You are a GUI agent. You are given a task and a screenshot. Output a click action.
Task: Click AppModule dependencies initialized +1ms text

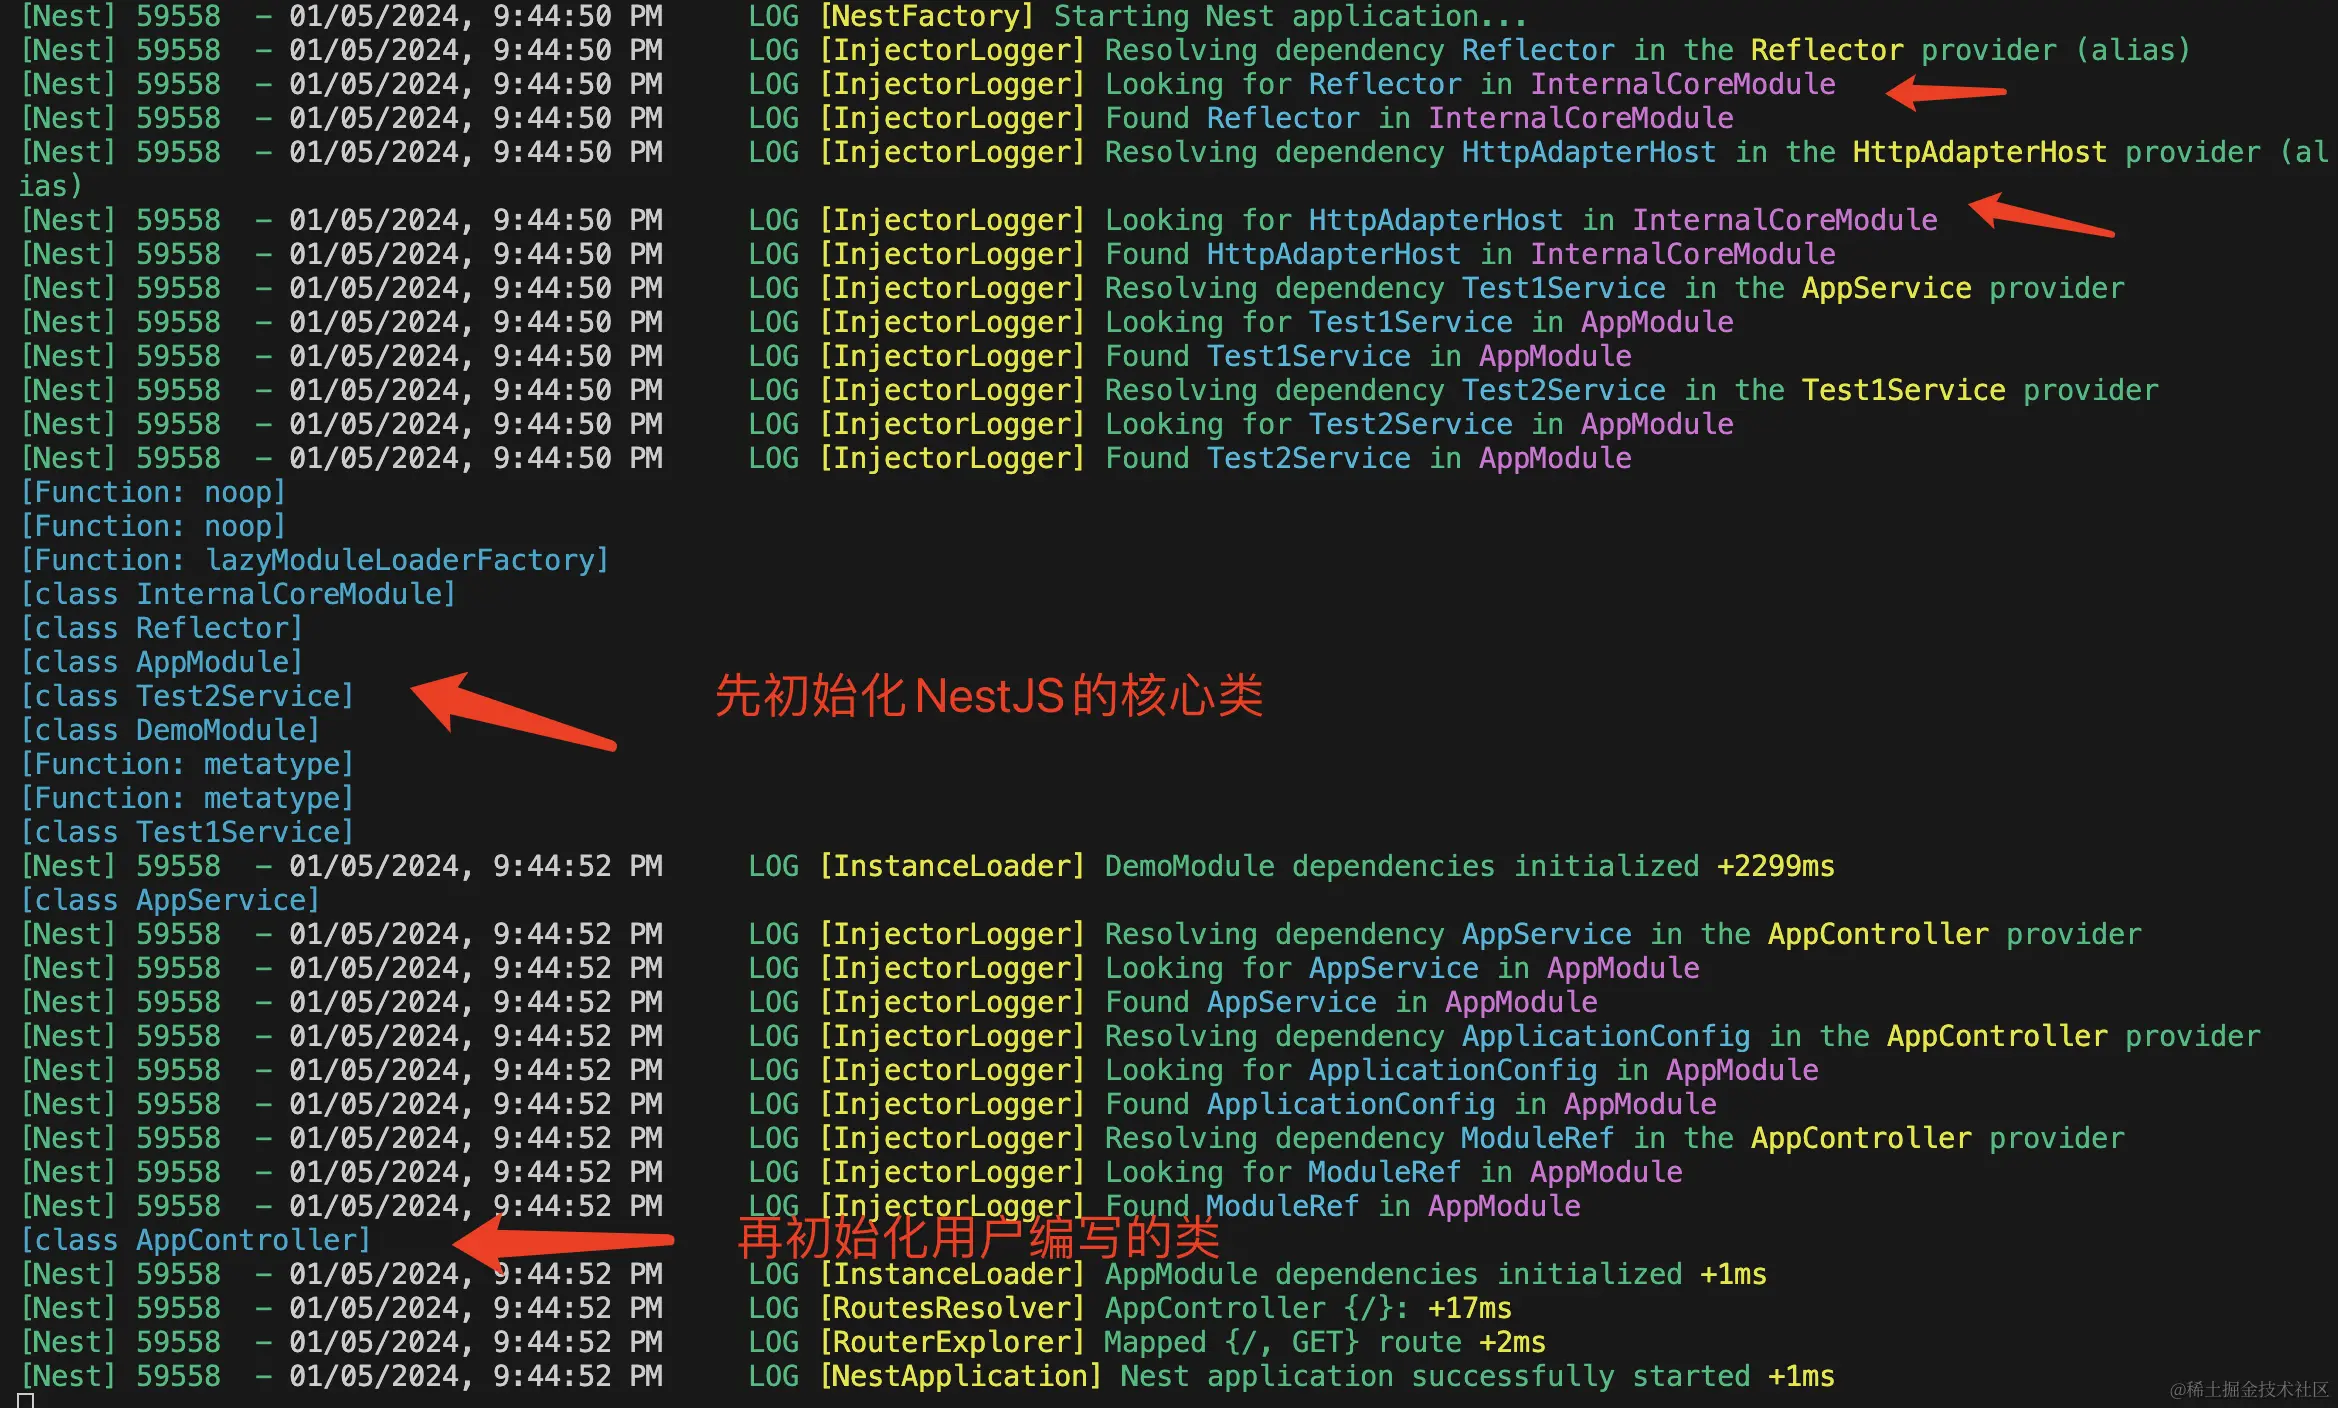pos(1434,1274)
